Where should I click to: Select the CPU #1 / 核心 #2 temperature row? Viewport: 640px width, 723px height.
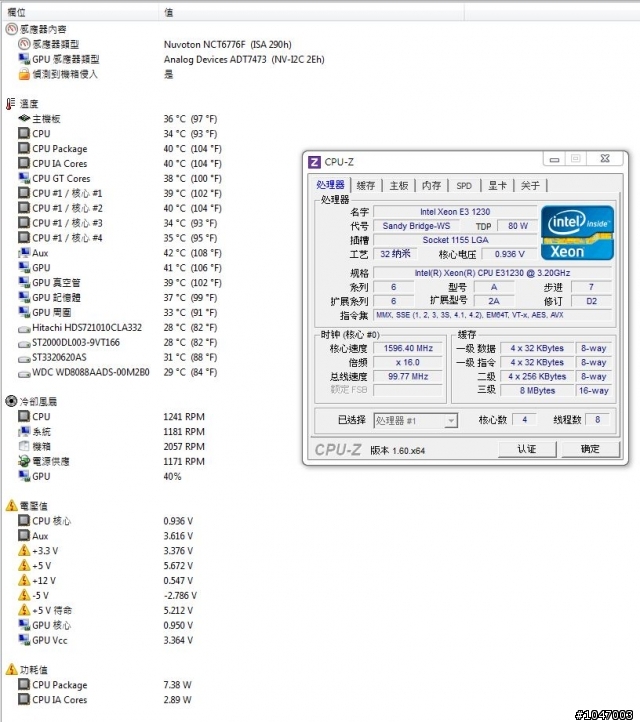(120, 208)
